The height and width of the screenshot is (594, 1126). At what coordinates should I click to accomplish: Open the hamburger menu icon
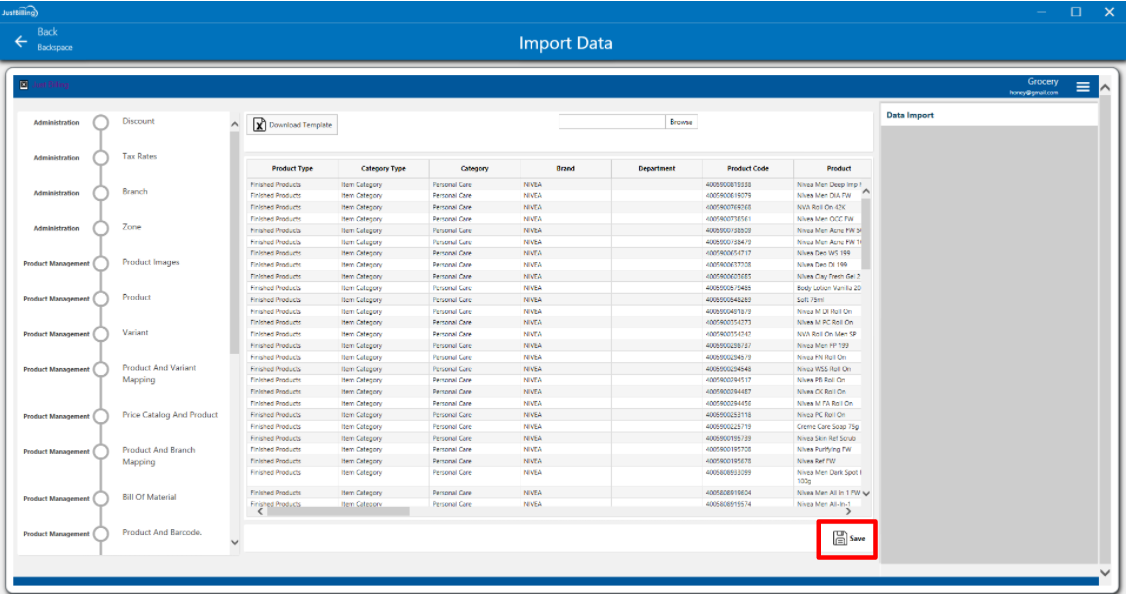tap(1083, 87)
